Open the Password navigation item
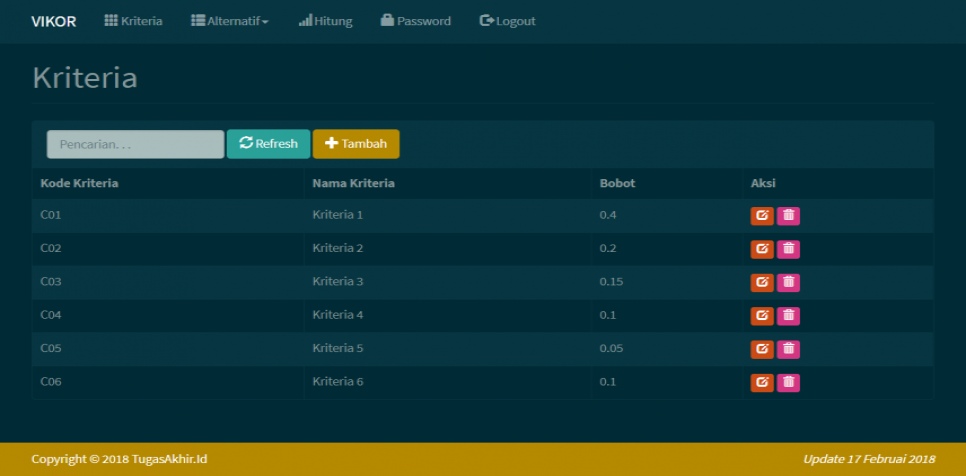This screenshot has width=966, height=476. (x=415, y=21)
